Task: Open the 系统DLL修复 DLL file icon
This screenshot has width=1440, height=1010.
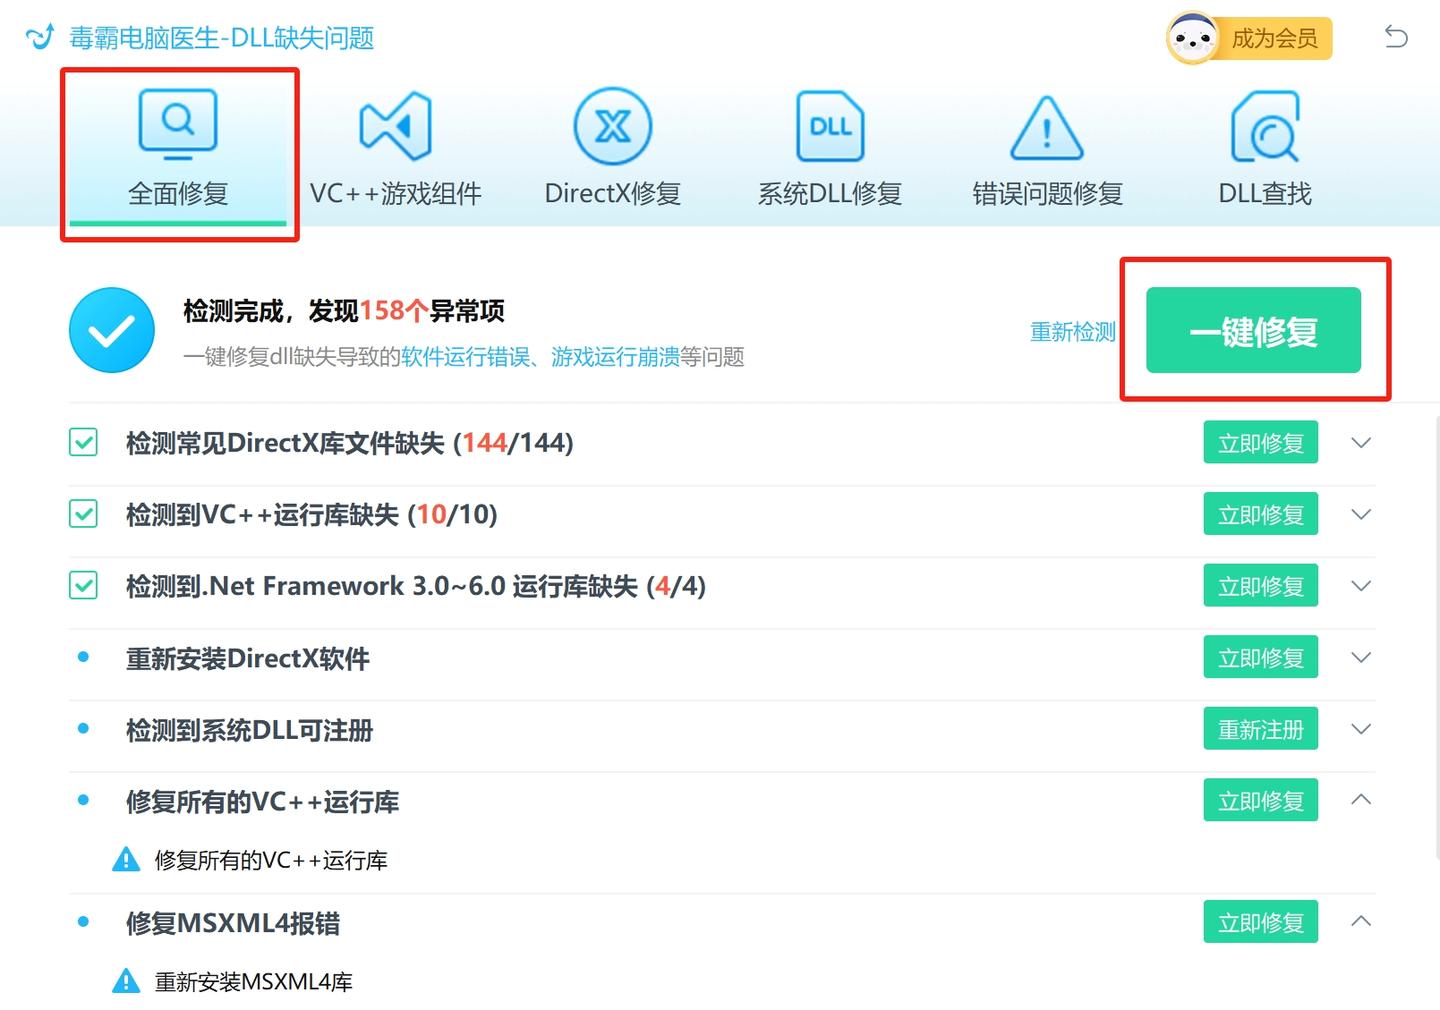Action: coord(830,126)
